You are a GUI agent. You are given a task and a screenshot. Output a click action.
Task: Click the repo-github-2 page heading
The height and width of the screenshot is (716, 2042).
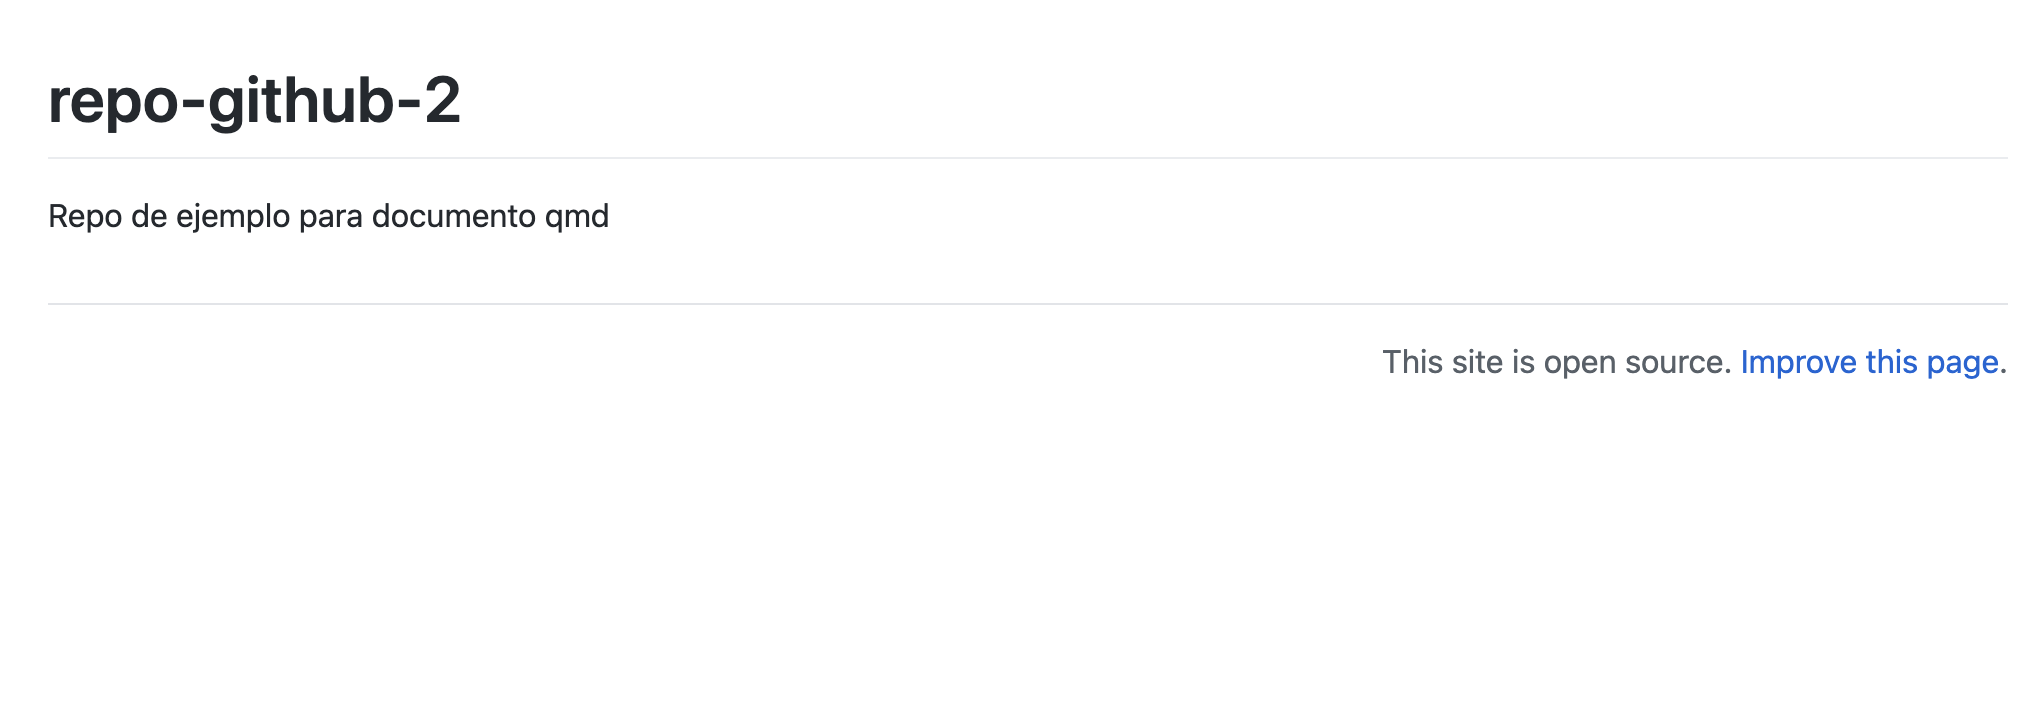click(254, 101)
